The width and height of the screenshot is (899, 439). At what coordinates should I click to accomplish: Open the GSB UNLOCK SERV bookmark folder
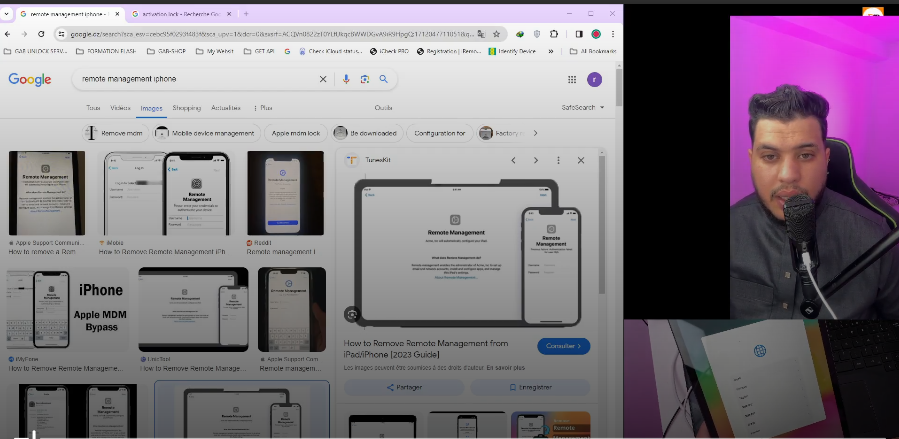[36, 51]
